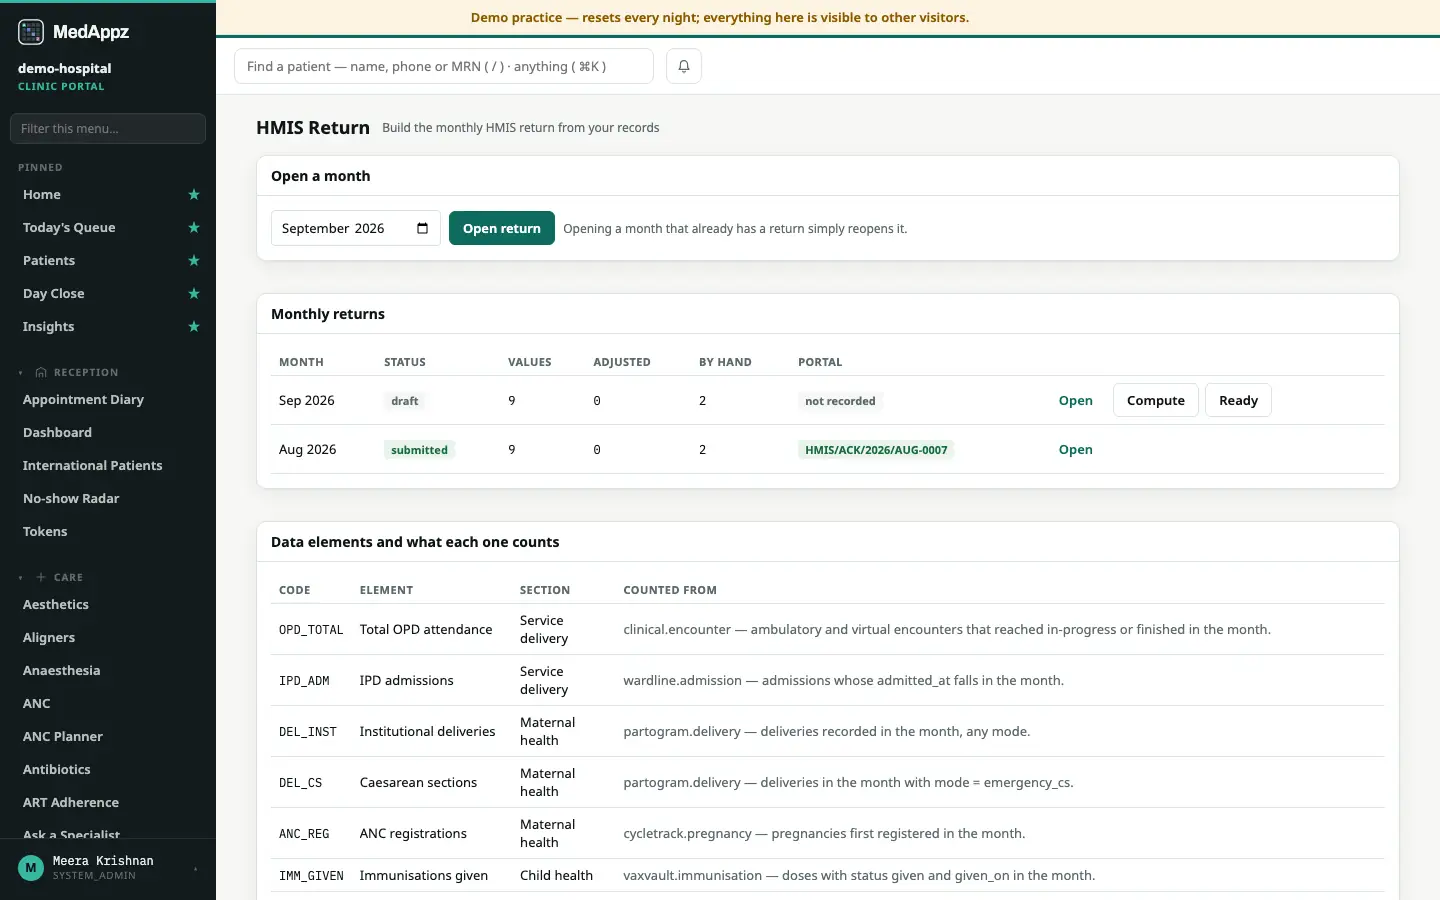Open International Patients
Viewport: 1440px width, 900px height.
click(x=92, y=466)
